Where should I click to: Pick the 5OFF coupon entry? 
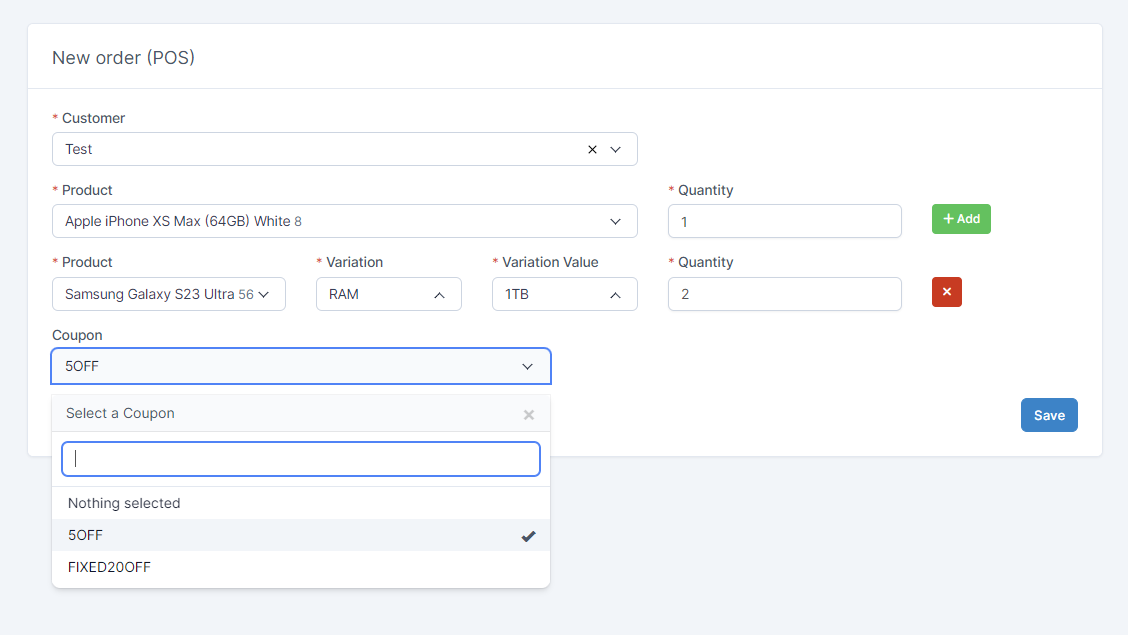click(x=85, y=535)
